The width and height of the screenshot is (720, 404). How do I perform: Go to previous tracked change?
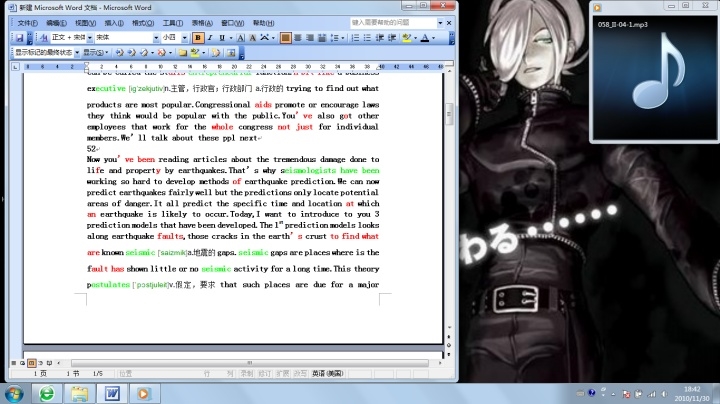click(119, 53)
